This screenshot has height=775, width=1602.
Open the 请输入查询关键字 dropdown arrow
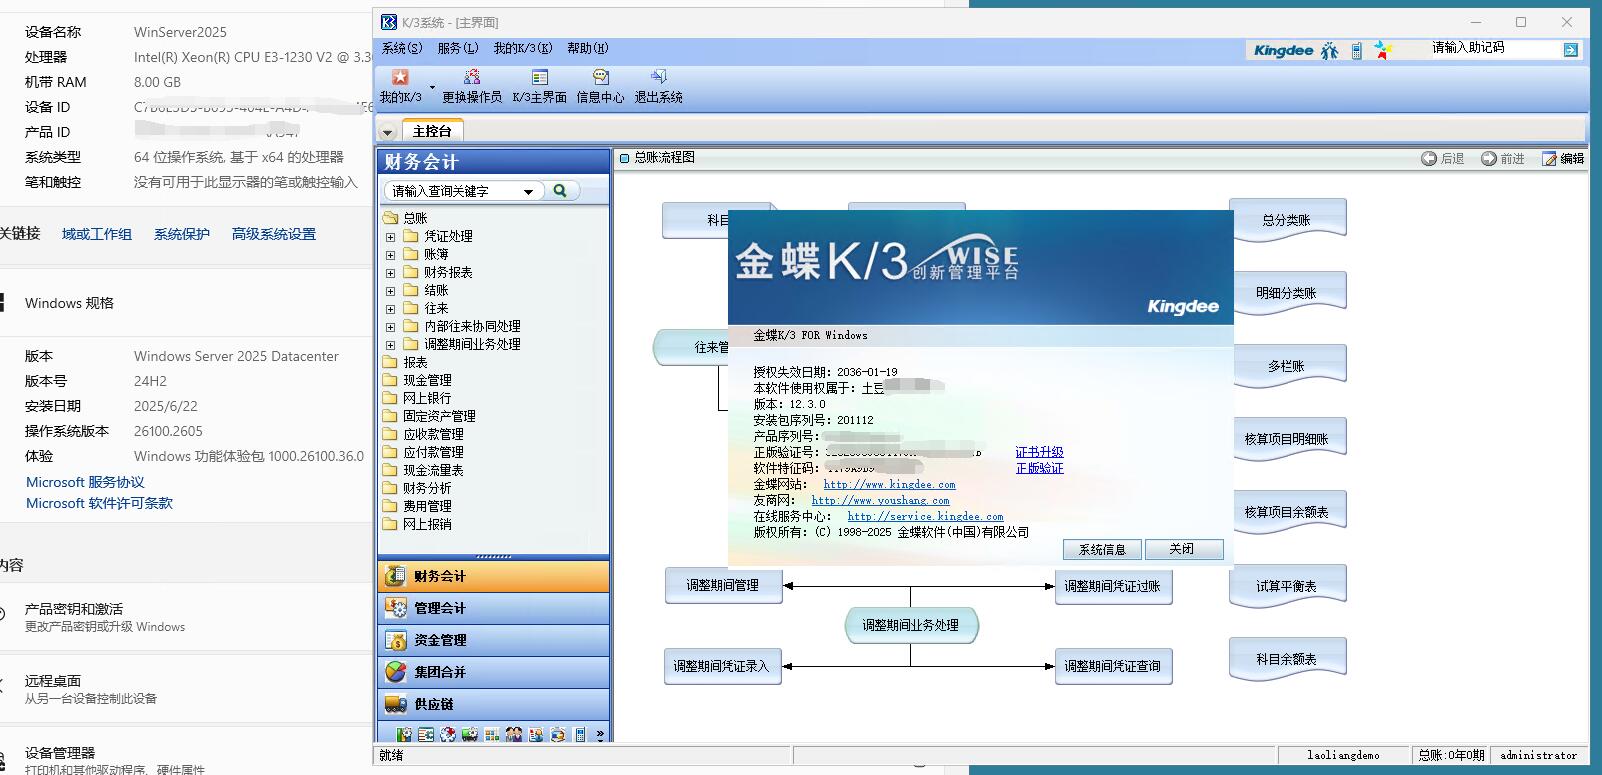528,192
